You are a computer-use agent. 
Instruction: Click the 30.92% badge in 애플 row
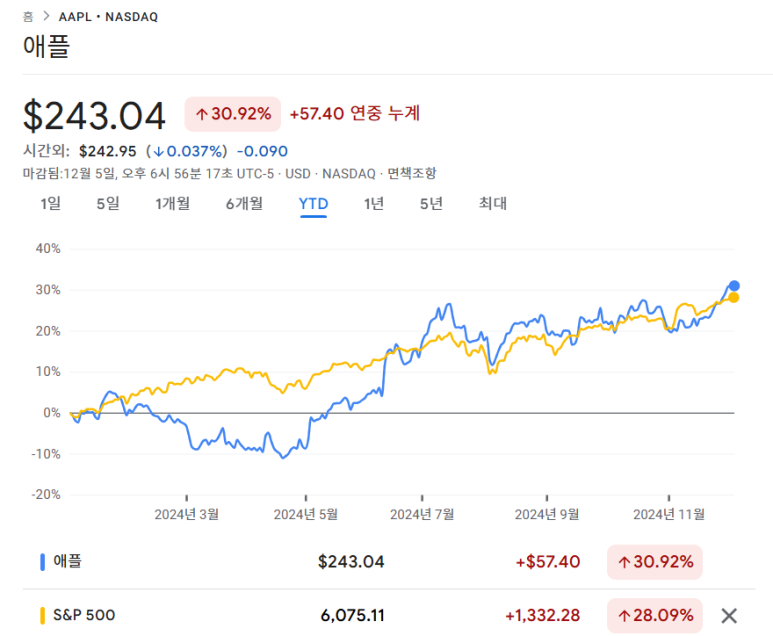tap(655, 562)
